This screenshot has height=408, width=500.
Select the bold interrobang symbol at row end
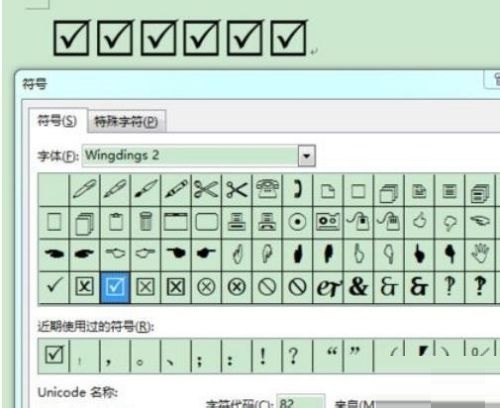pos(480,287)
